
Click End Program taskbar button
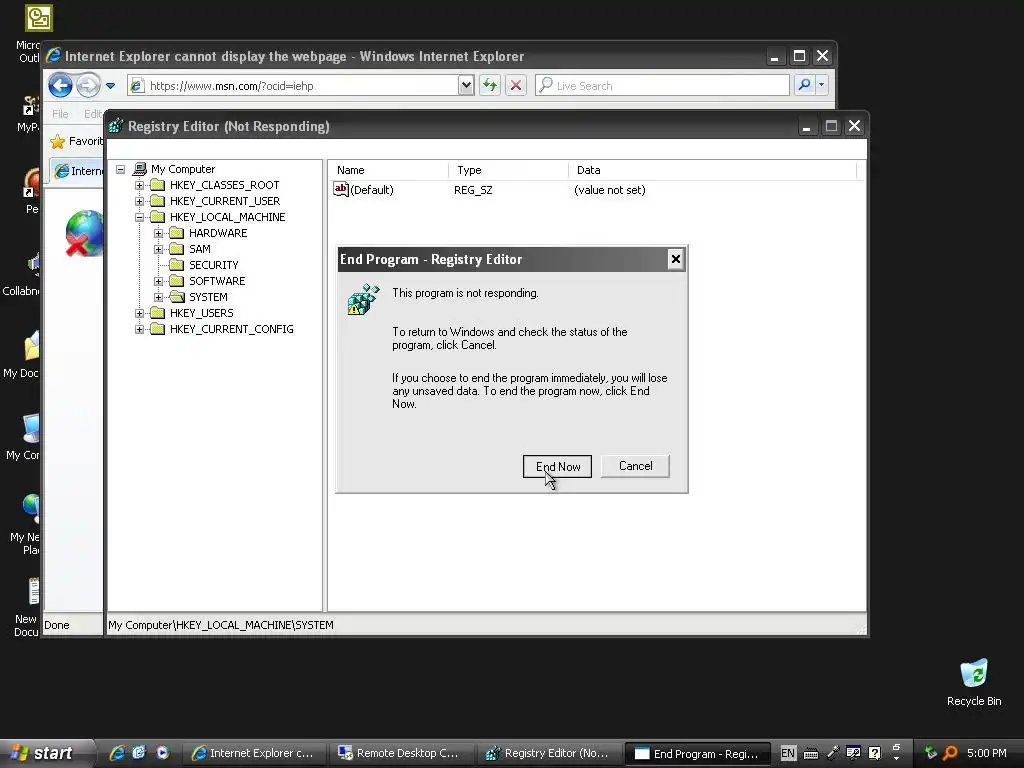coord(696,754)
